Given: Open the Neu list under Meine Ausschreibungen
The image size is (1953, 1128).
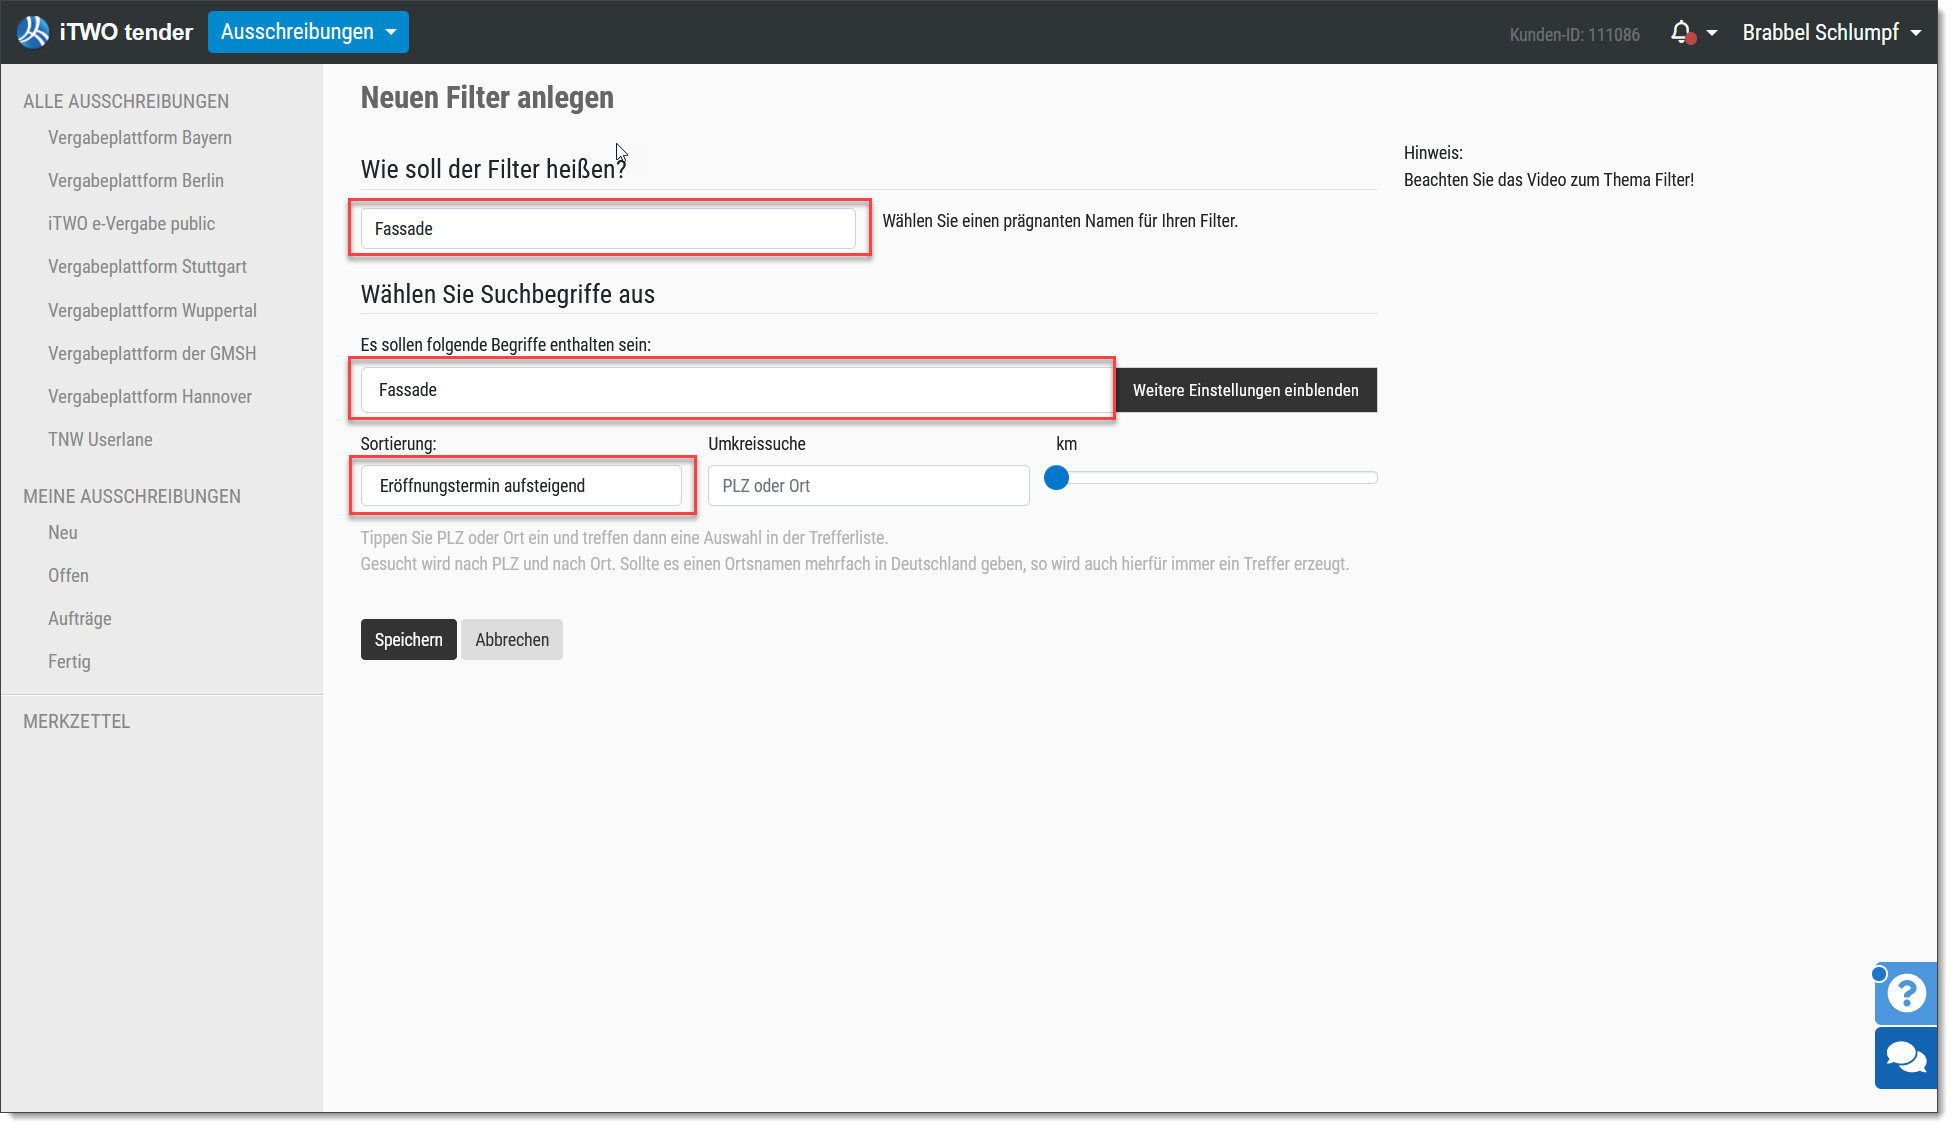Looking at the screenshot, I should pyautogui.click(x=63, y=533).
